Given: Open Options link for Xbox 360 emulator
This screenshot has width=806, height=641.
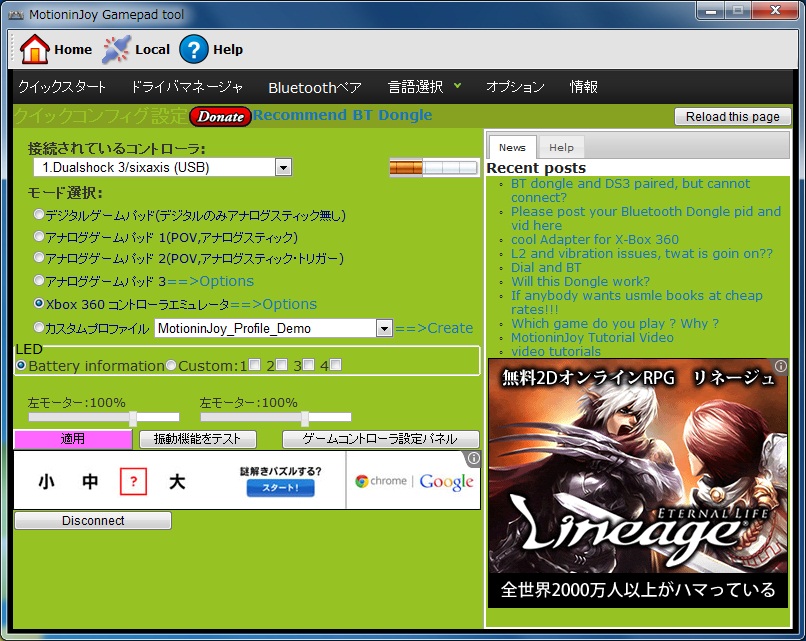Looking at the screenshot, I should (273, 304).
